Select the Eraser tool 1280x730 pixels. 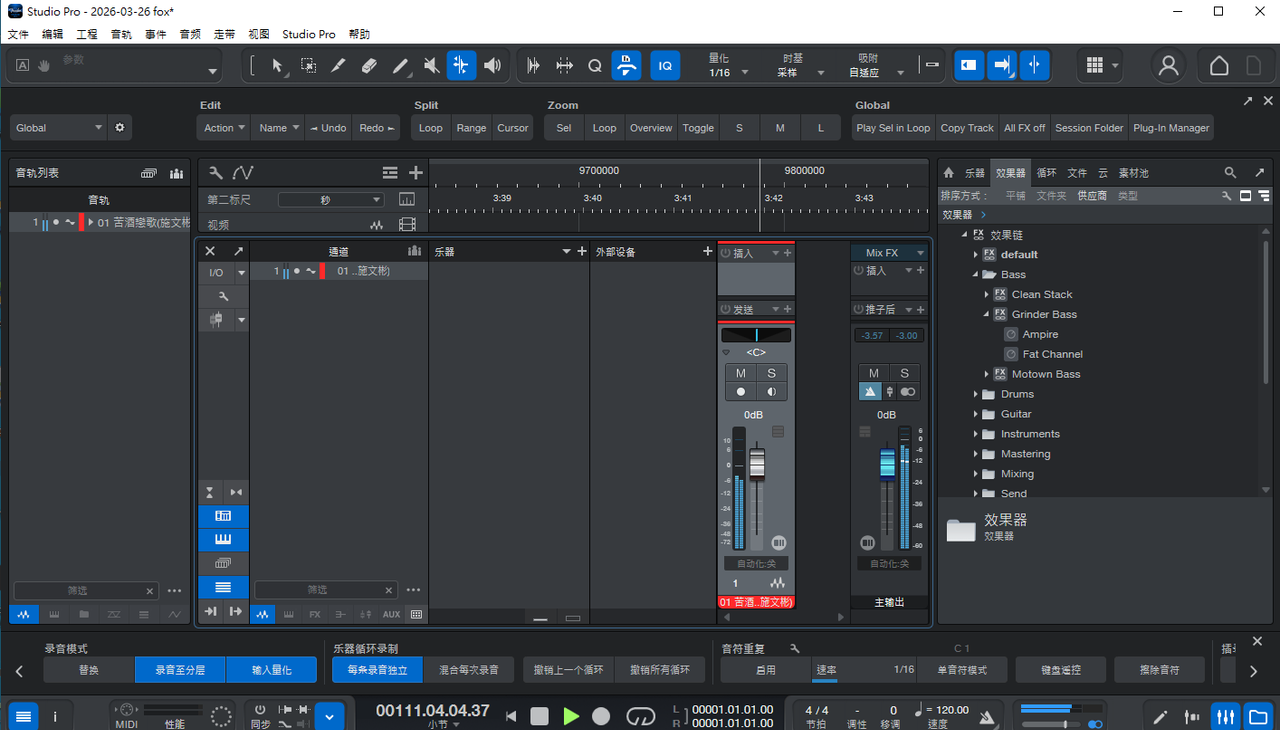coord(369,66)
